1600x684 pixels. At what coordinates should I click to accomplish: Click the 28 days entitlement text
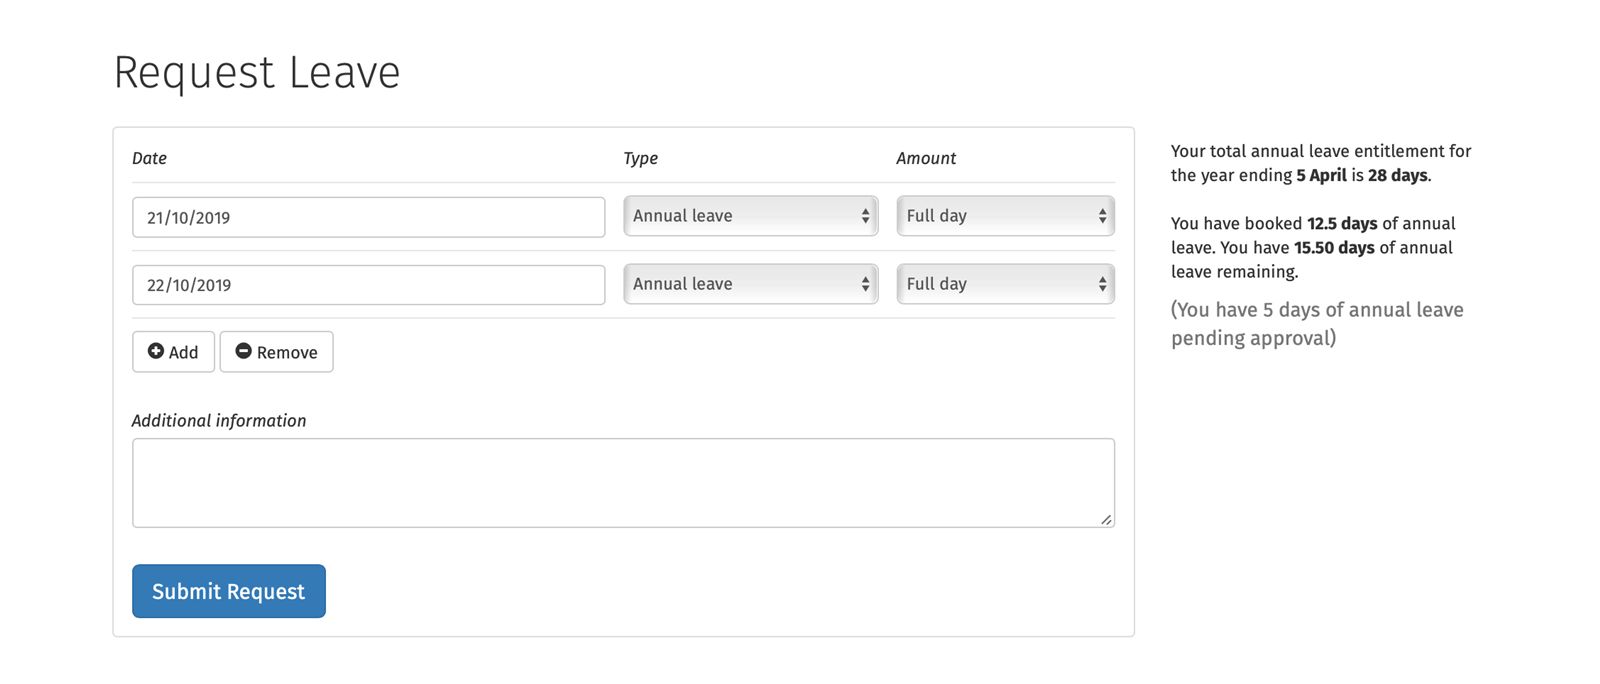[x=1397, y=176]
